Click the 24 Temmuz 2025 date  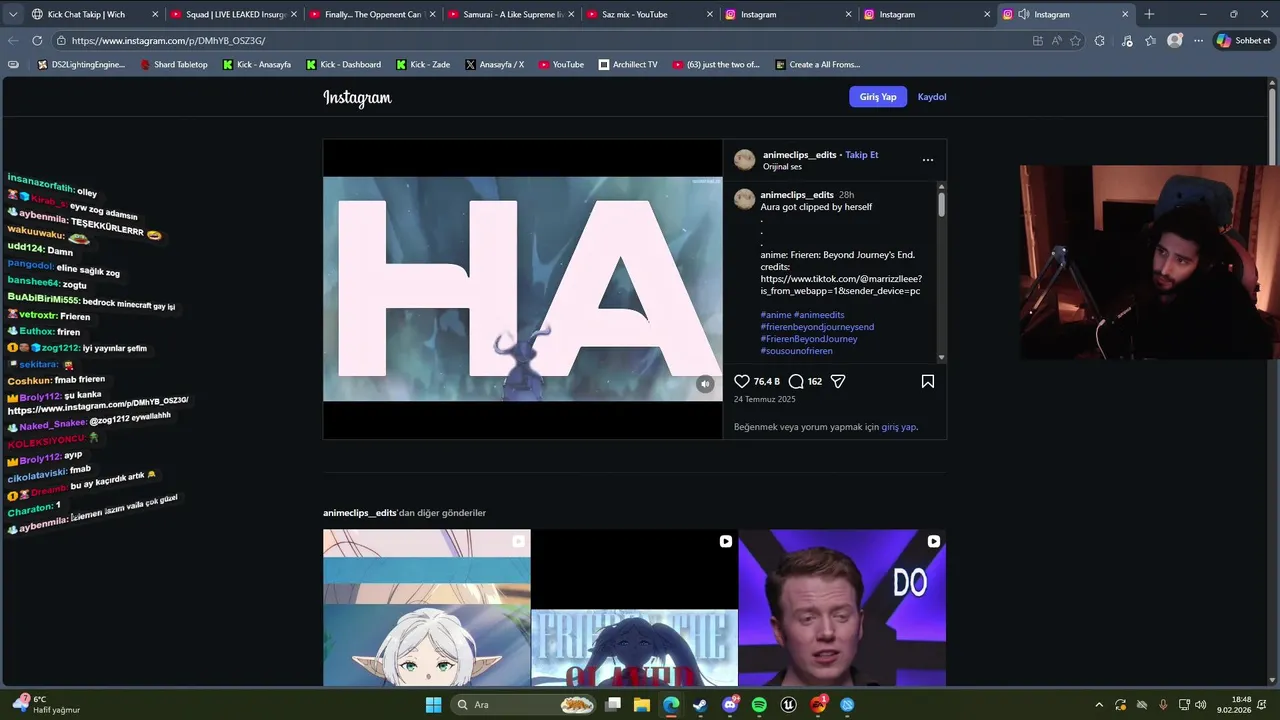coord(765,399)
